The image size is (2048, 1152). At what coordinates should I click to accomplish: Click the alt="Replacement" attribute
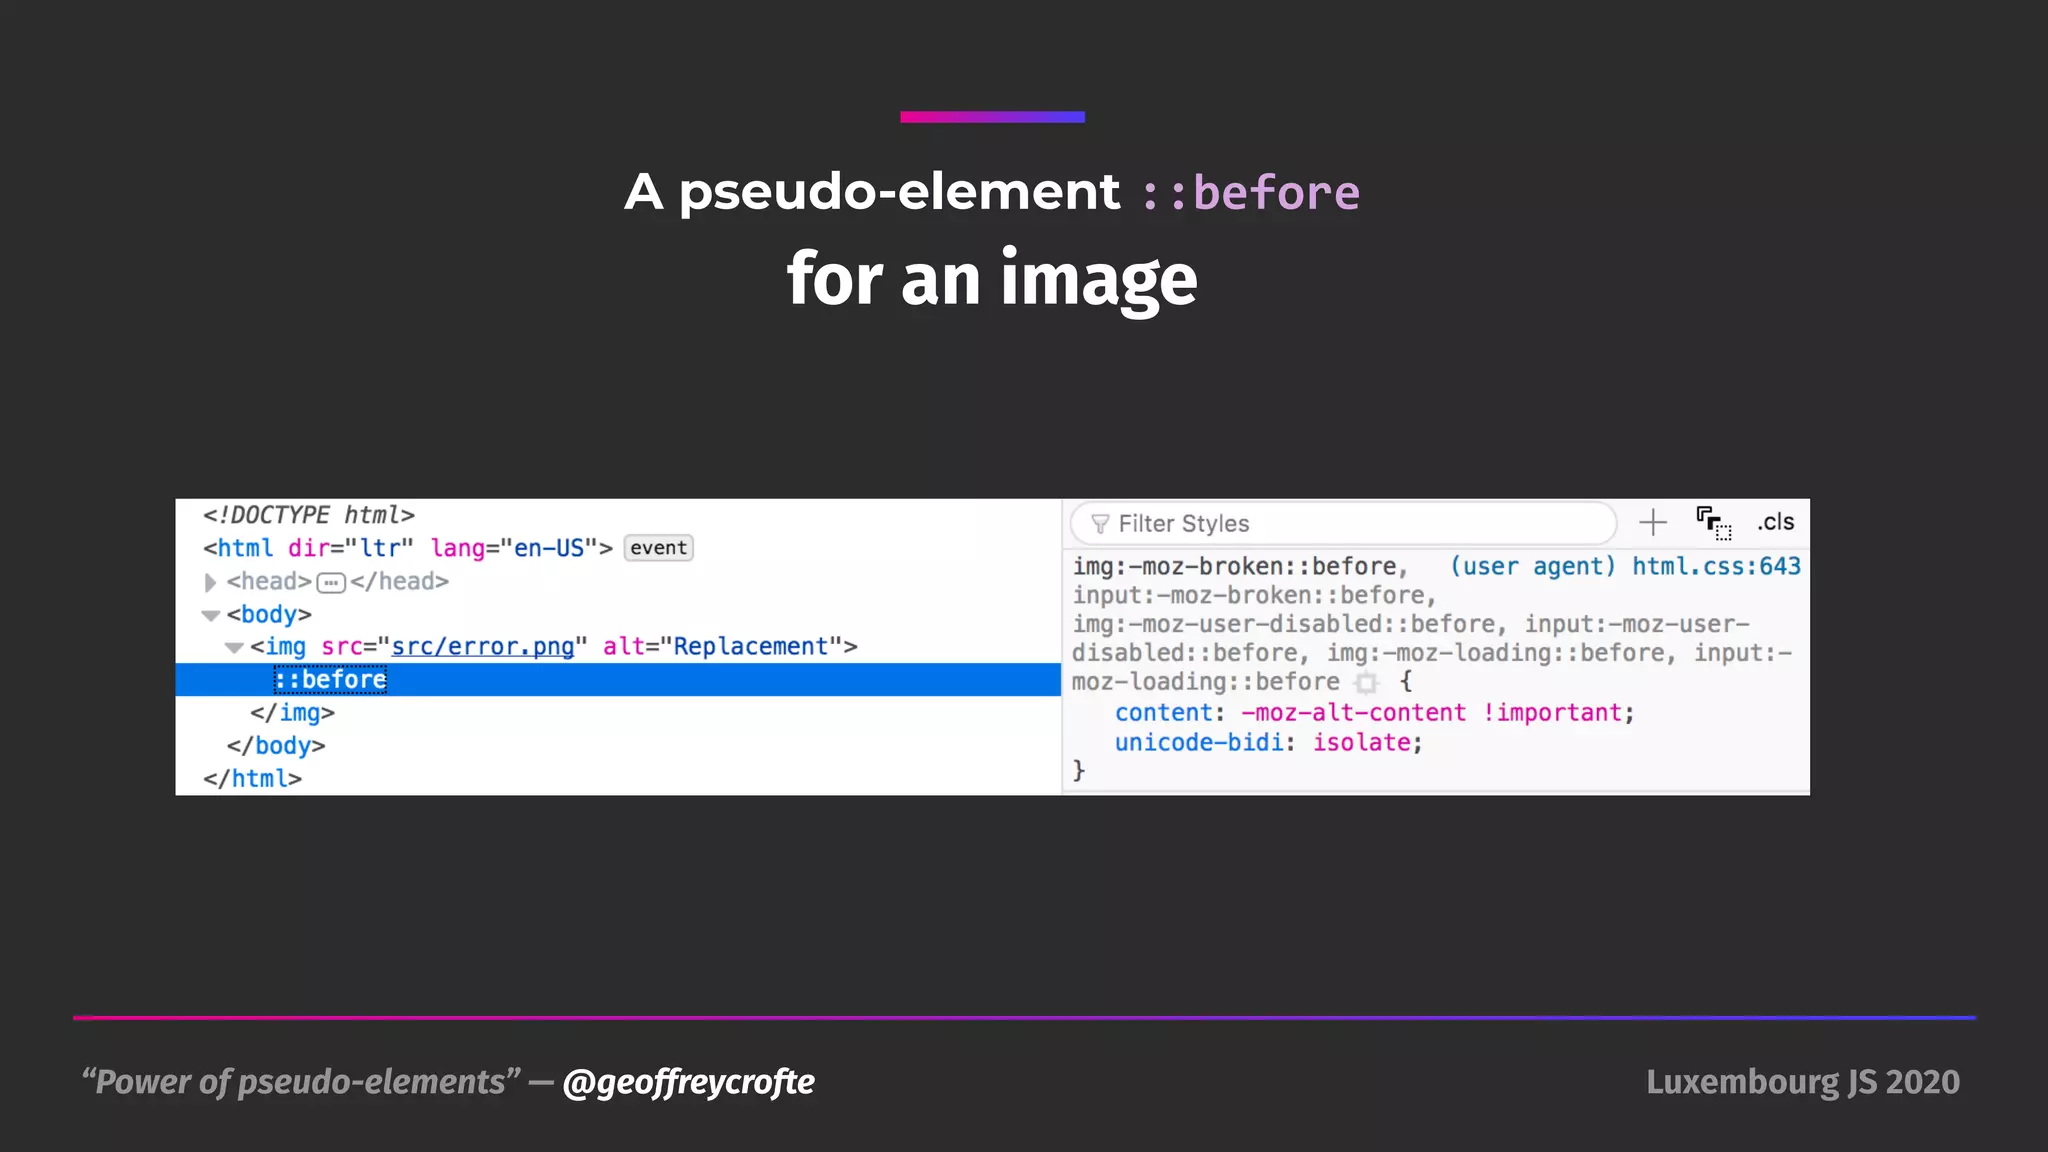click(x=722, y=647)
